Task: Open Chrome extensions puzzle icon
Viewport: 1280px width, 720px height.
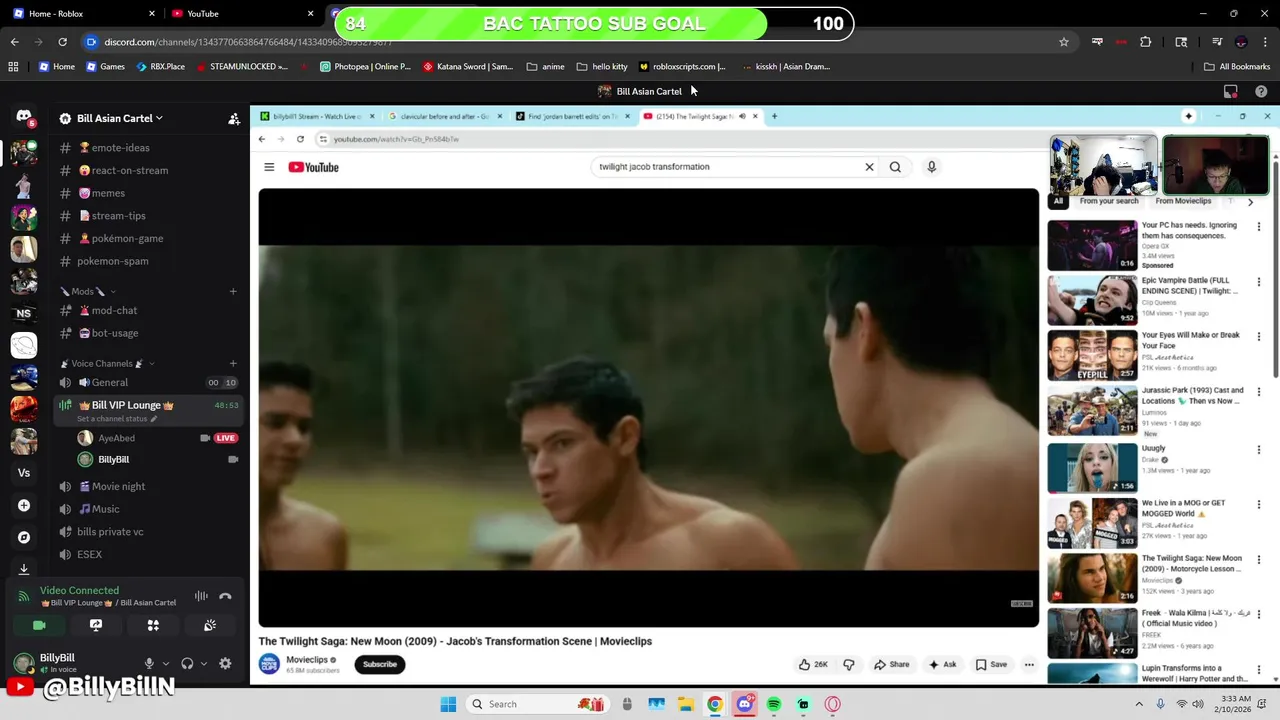Action: point(1146,42)
